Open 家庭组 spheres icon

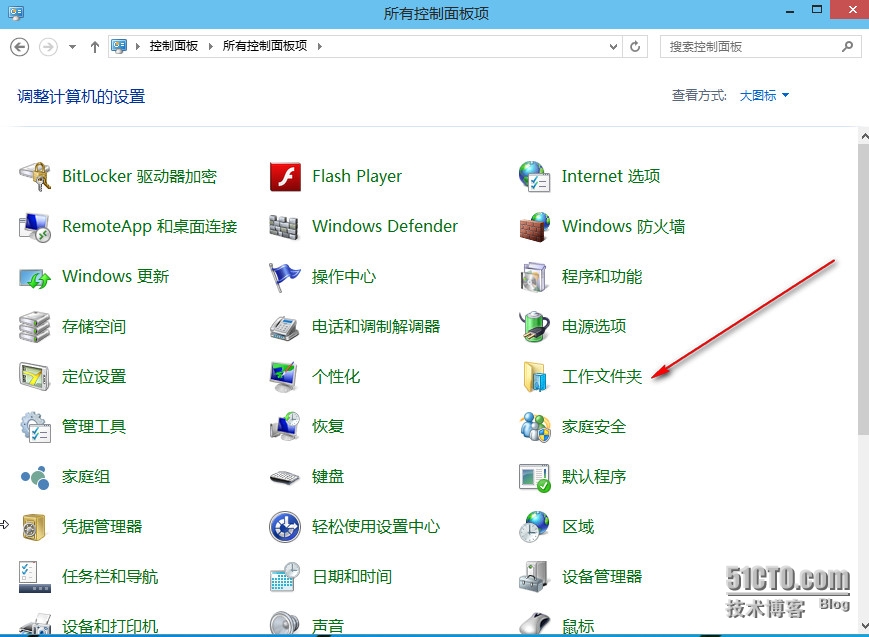click(x=35, y=477)
